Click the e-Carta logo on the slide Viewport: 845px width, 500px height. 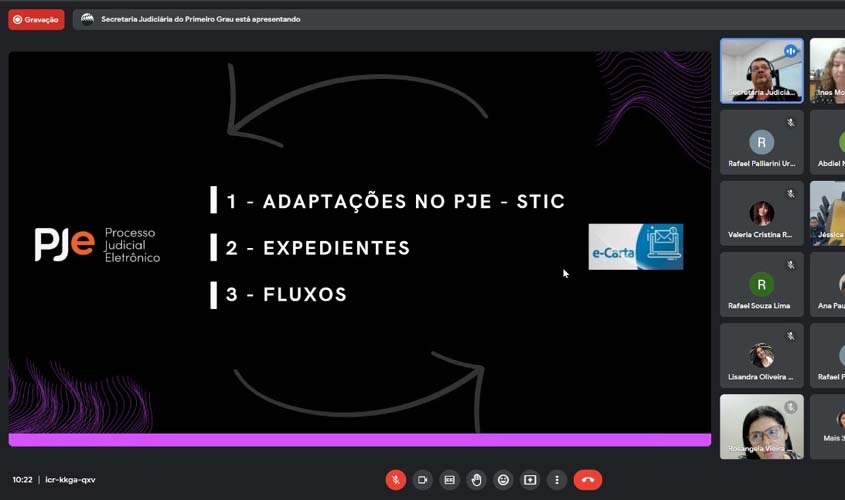pyautogui.click(x=635, y=246)
